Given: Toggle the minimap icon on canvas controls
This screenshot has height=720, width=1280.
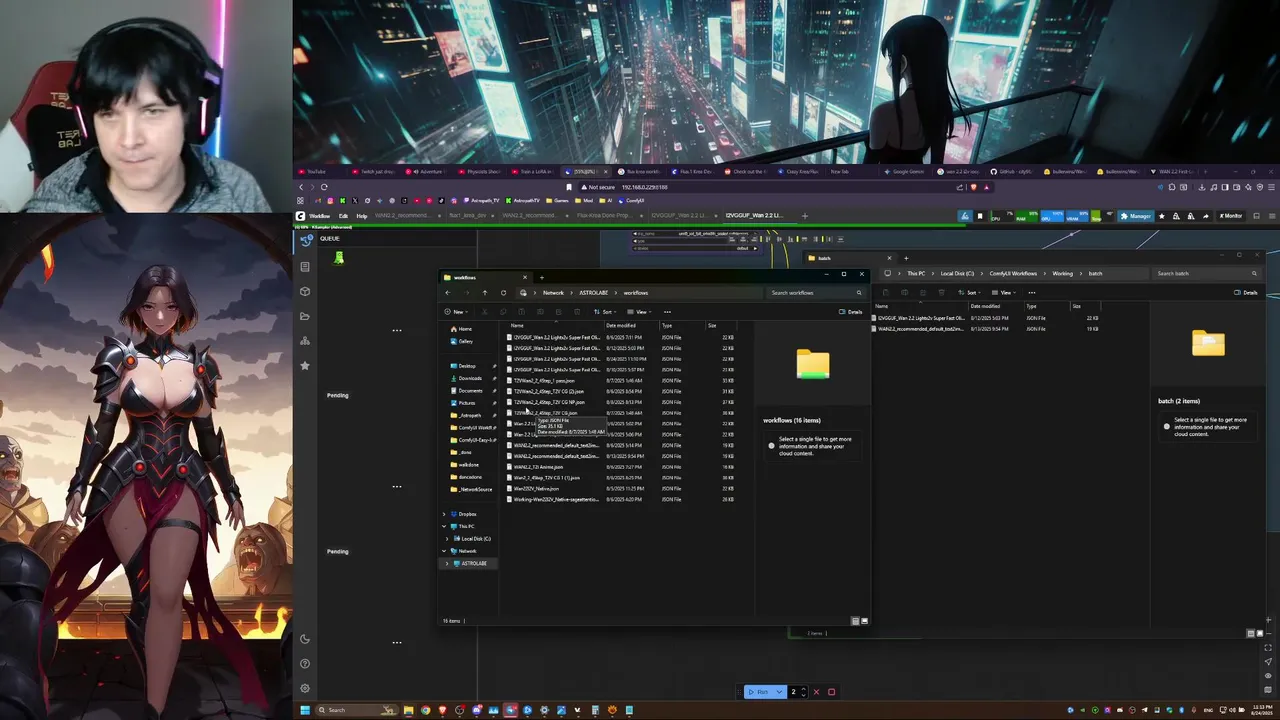Looking at the screenshot, I should 1268,690.
